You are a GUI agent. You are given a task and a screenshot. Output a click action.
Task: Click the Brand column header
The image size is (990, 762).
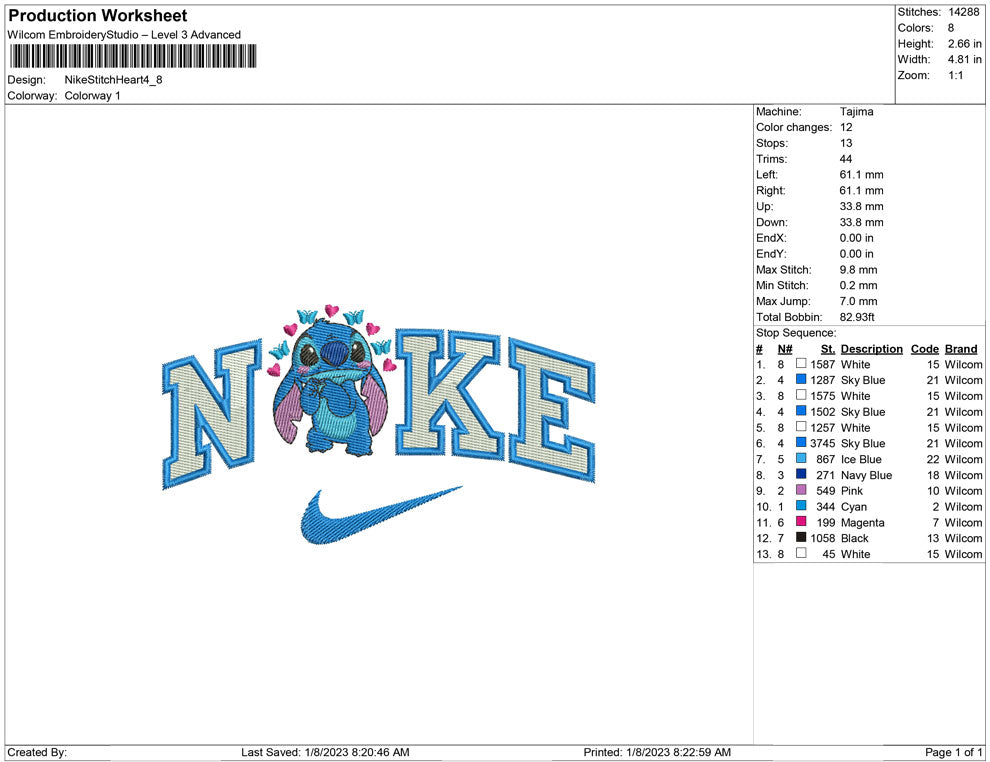(961, 348)
